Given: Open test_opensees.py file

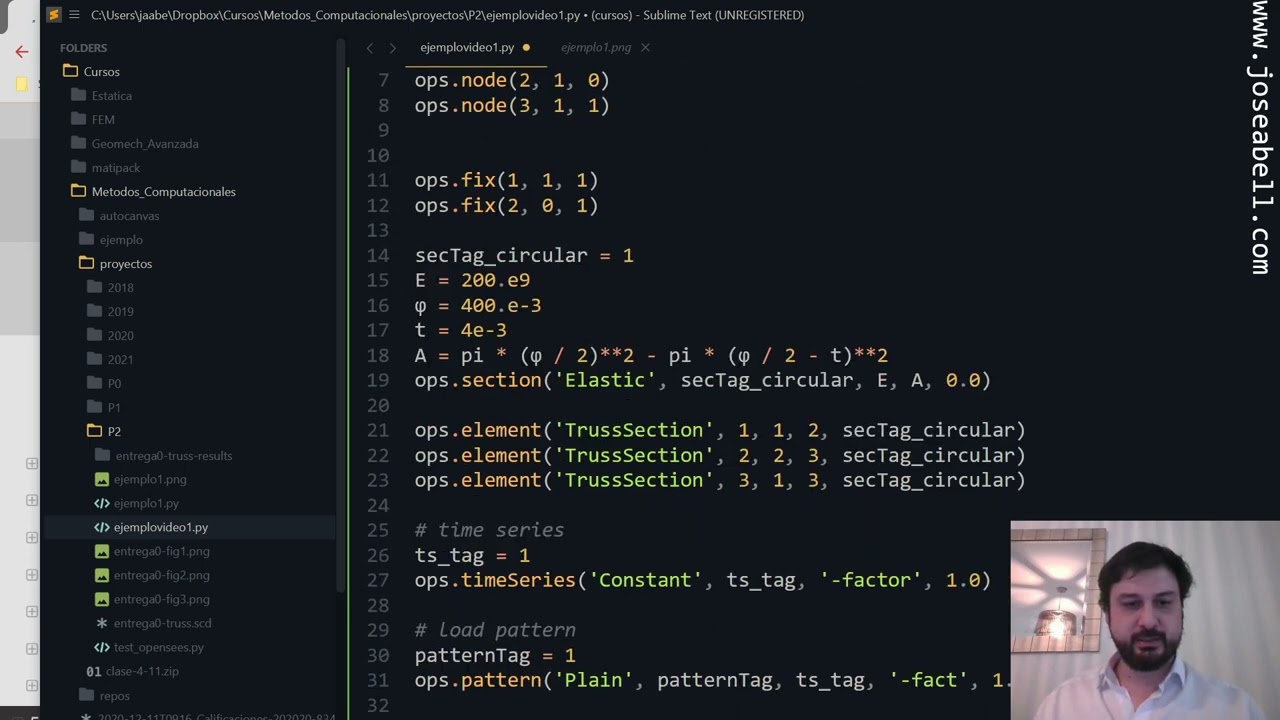Looking at the screenshot, I should 159,648.
